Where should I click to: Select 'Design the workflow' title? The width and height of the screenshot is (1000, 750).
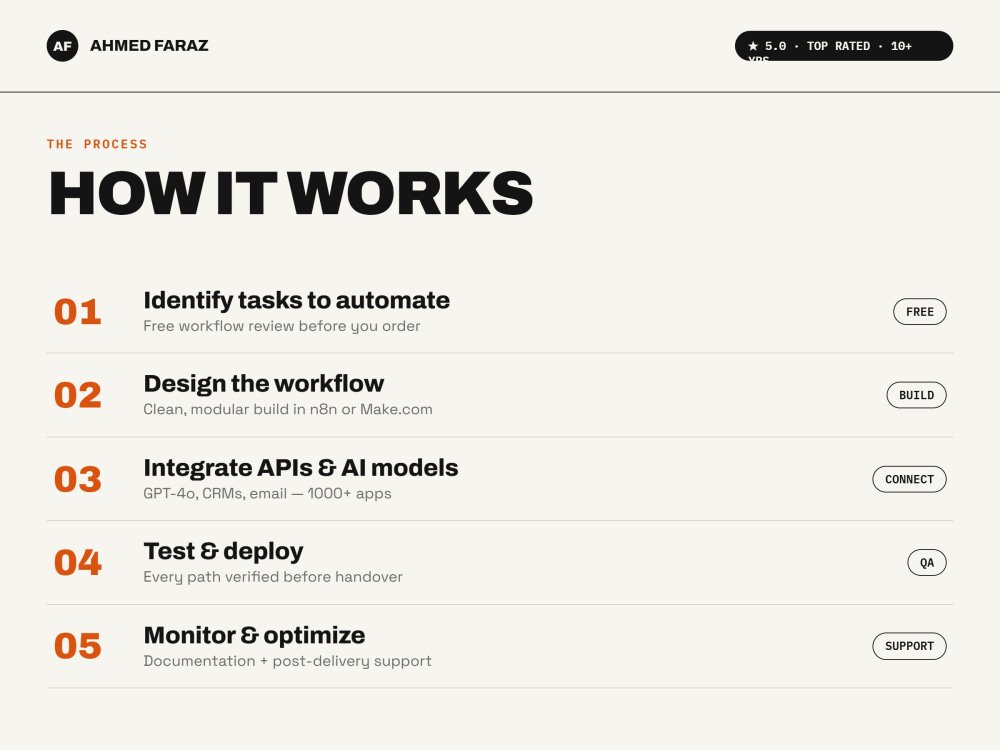[x=263, y=384]
